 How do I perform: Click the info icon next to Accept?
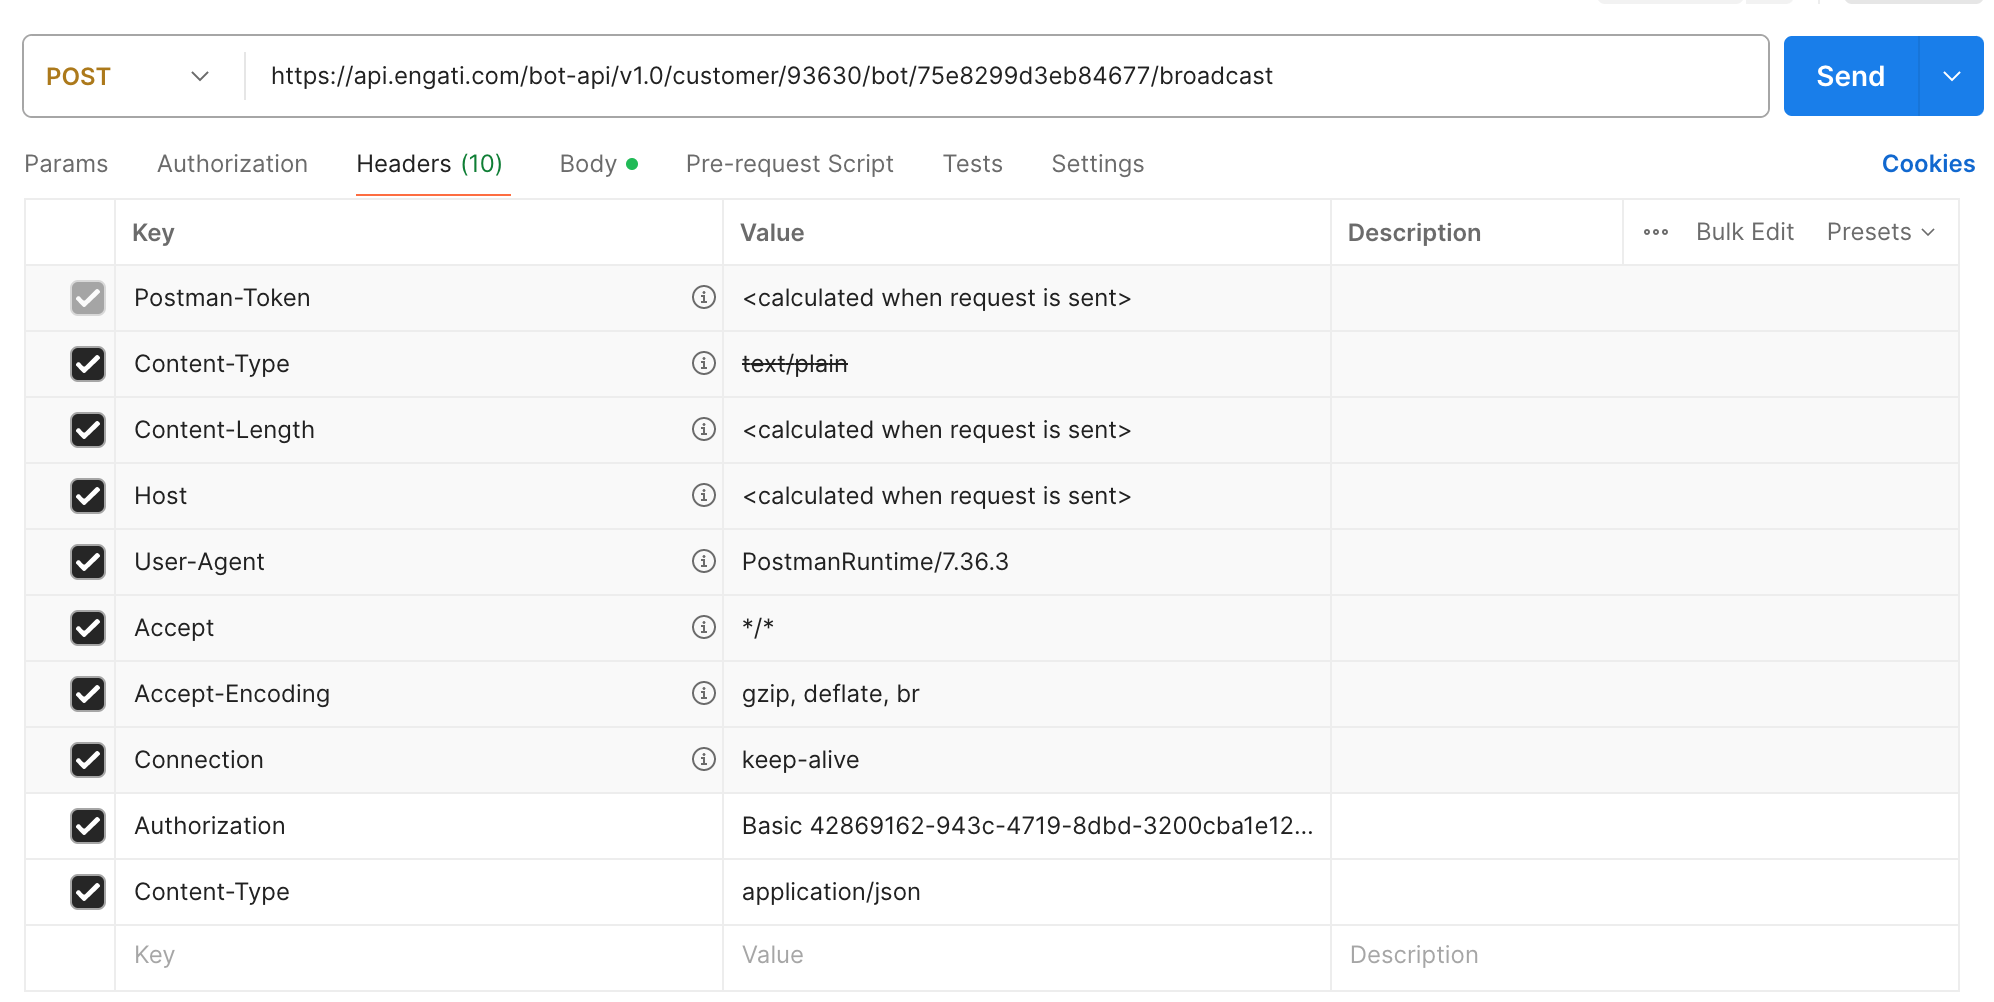click(704, 627)
